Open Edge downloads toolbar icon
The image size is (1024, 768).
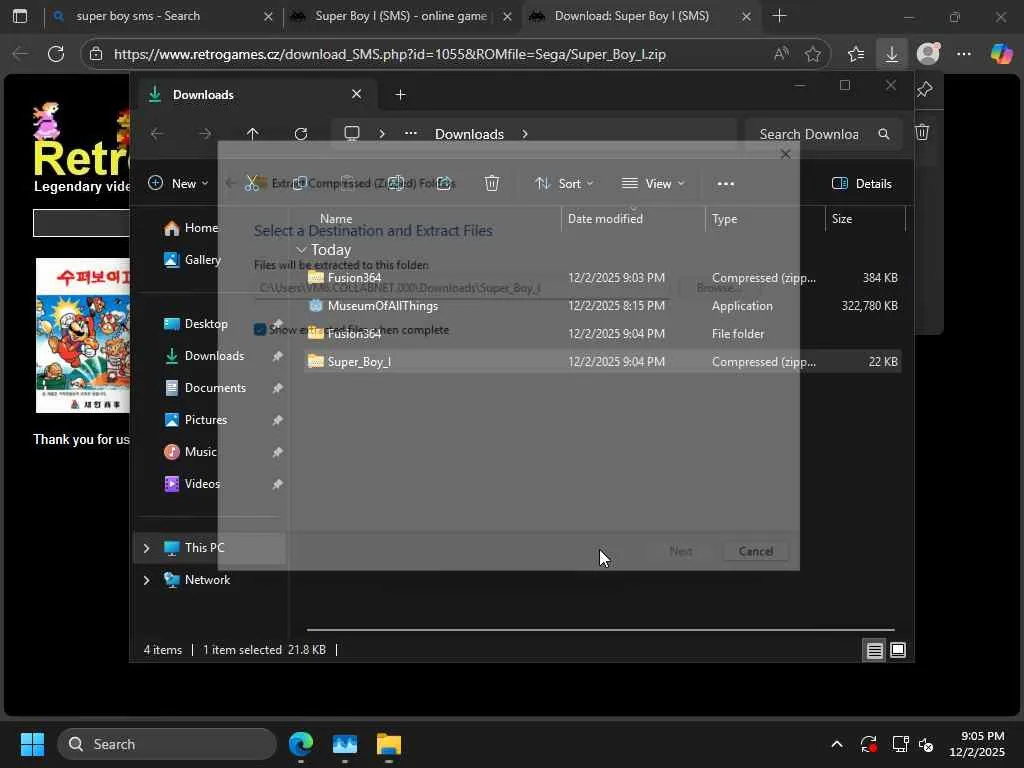(891, 54)
